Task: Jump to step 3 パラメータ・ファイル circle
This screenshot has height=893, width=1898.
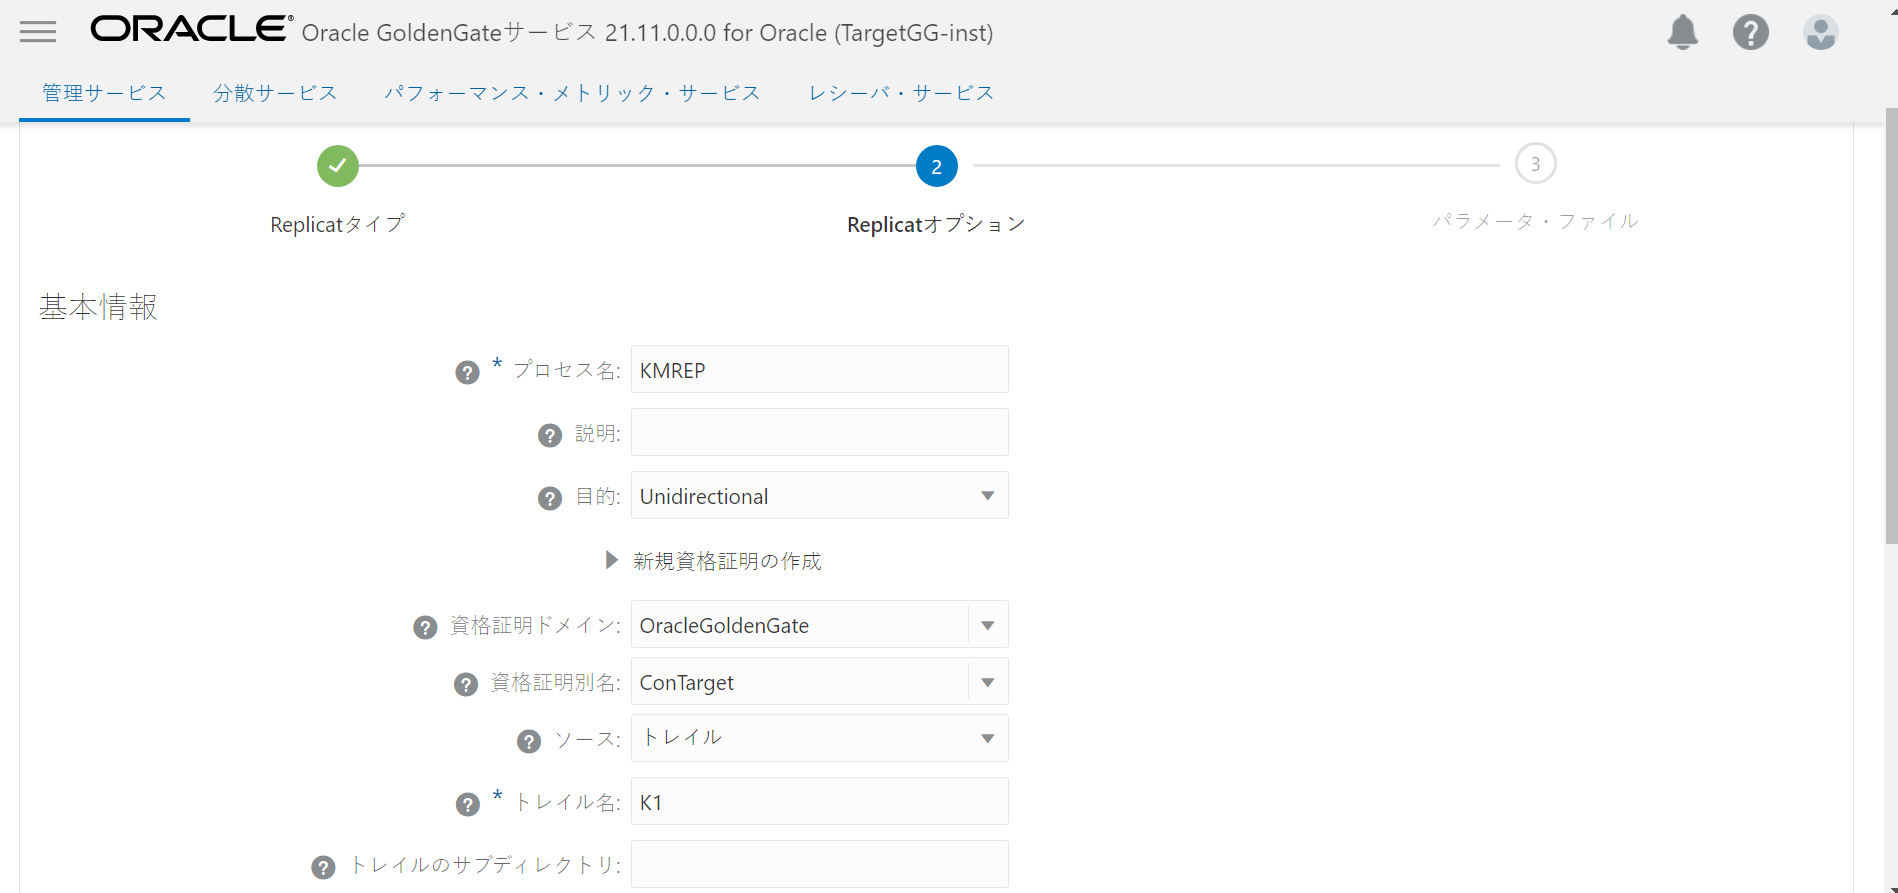Action: pyautogui.click(x=1536, y=164)
